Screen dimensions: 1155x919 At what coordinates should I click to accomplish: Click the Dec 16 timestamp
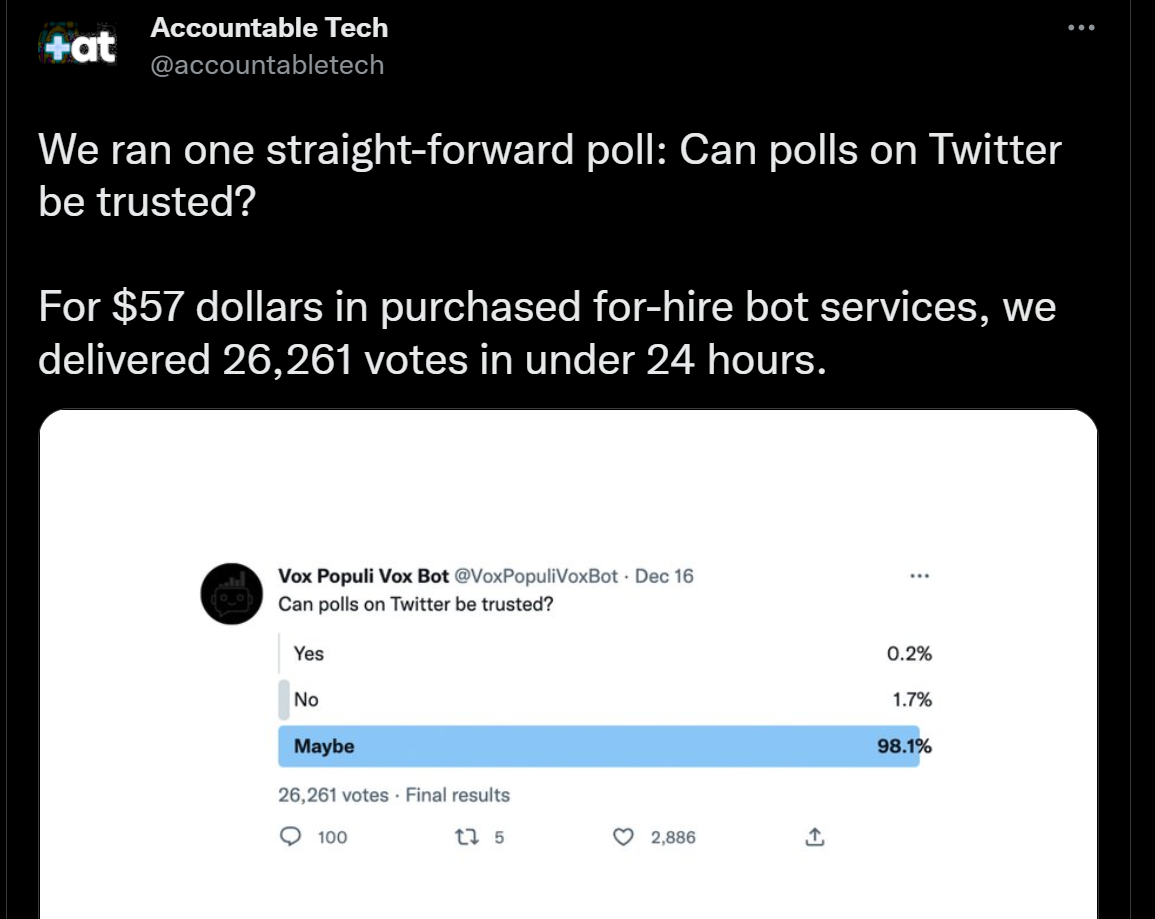pyautogui.click(x=664, y=576)
